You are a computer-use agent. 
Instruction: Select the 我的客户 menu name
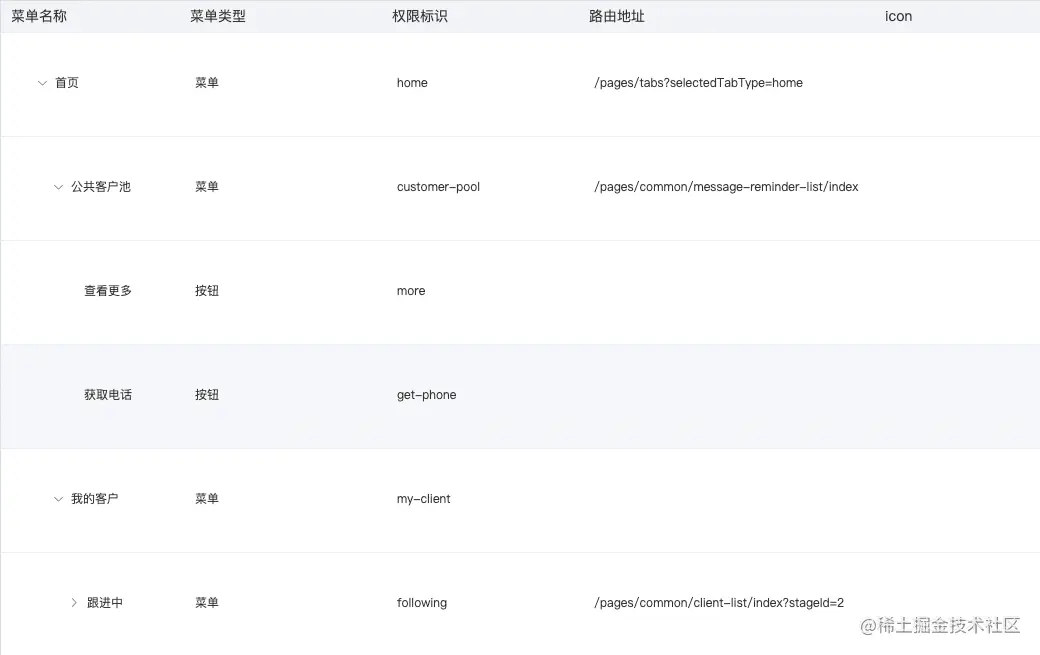[x=95, y=499]
